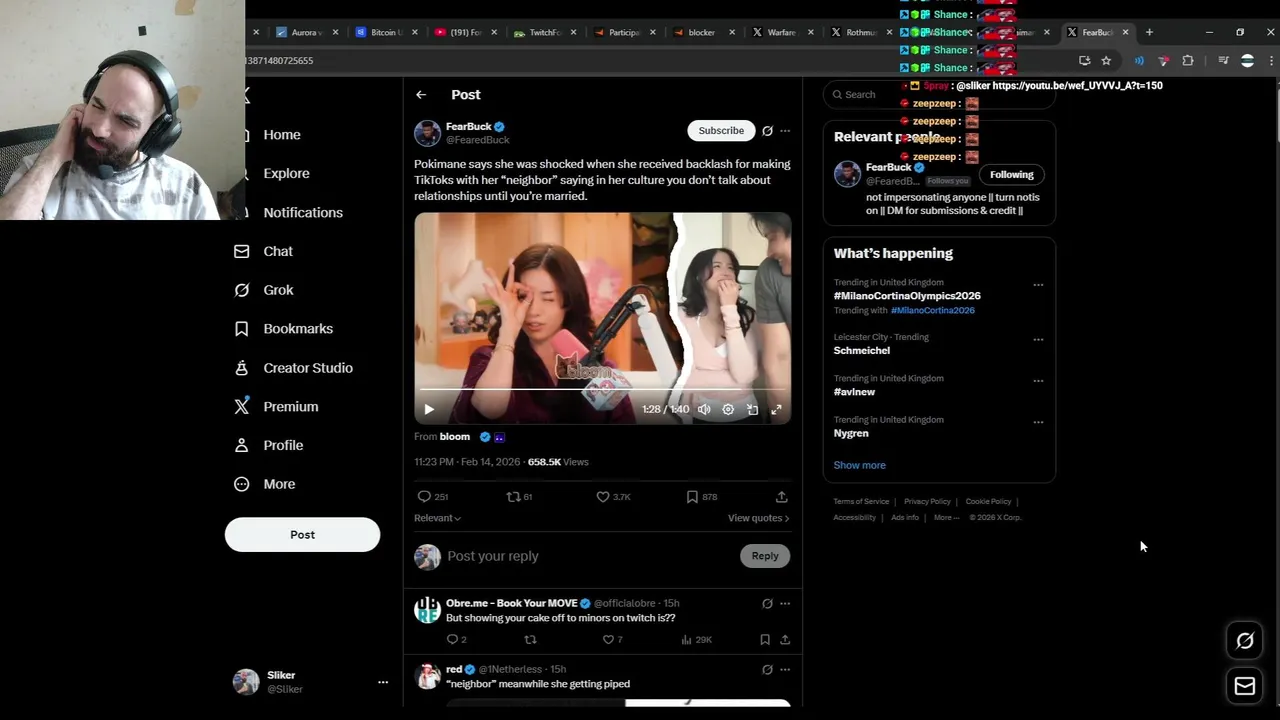Image resolution: width=1280 pixels, height=720 pixels.
Task: Mute the video with the speaker icon
Action: tap(704, 409)
